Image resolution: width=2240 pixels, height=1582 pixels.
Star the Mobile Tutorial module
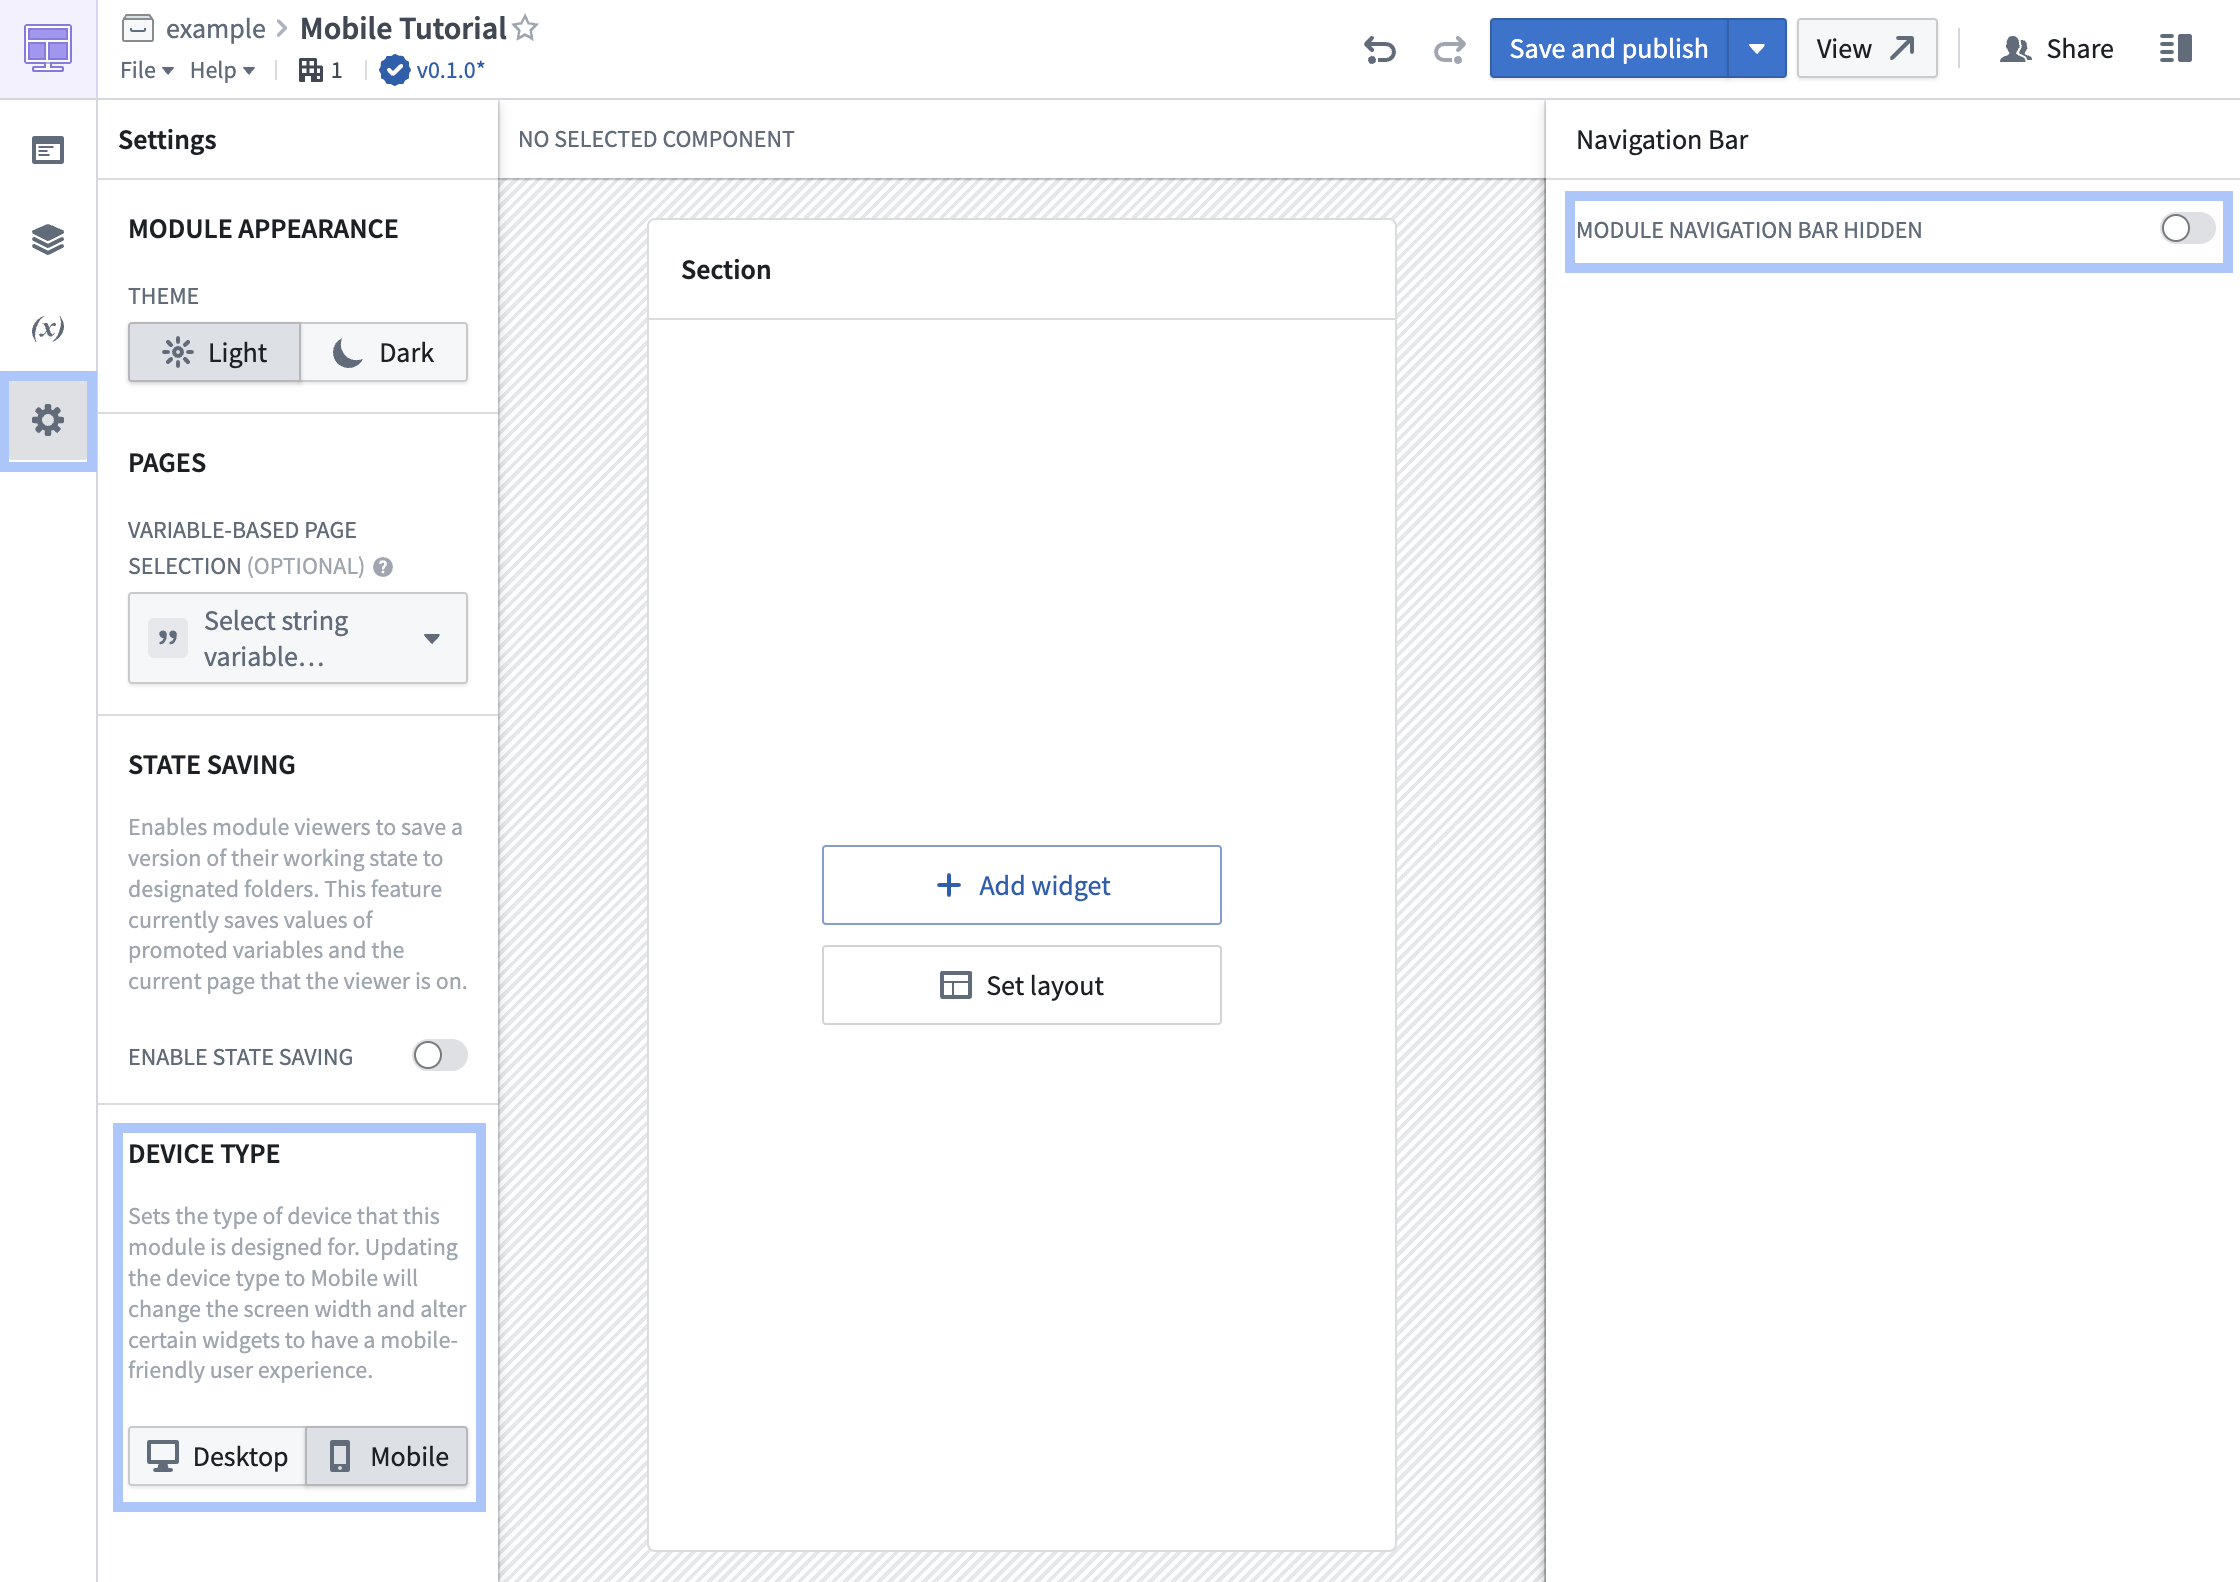(x=526, y=28)
